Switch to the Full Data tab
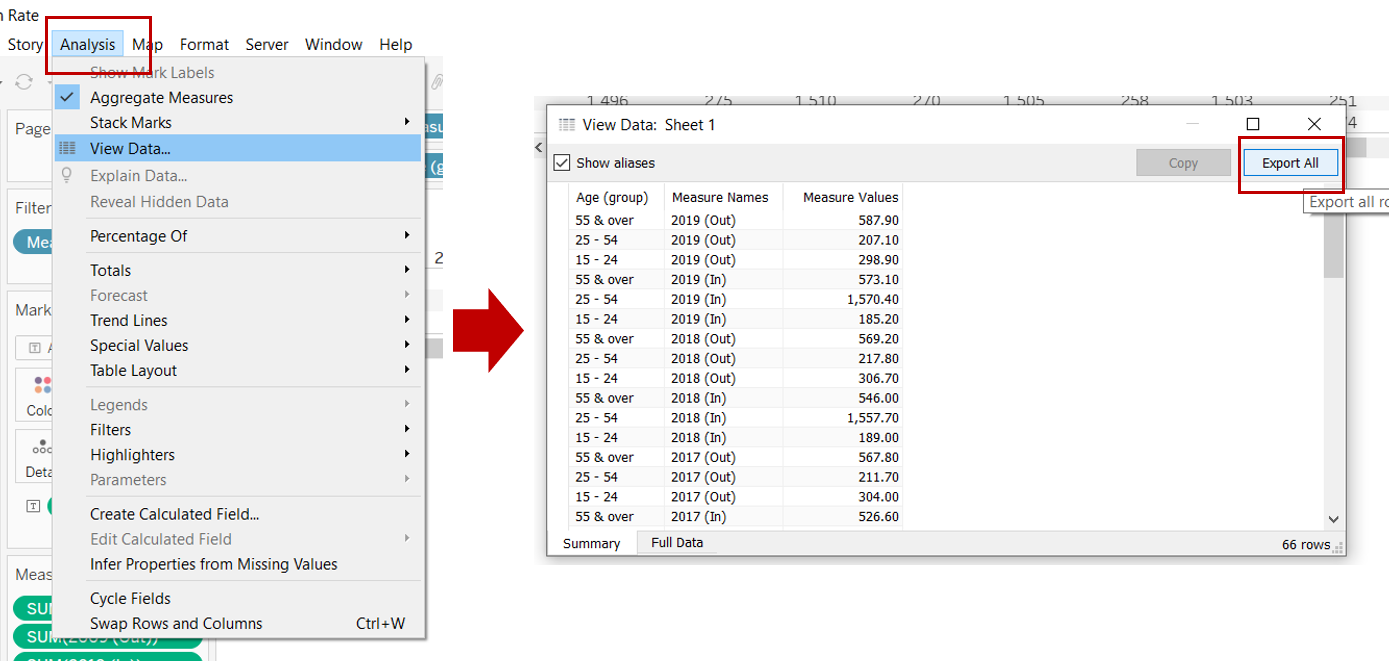 pos(676,543)
